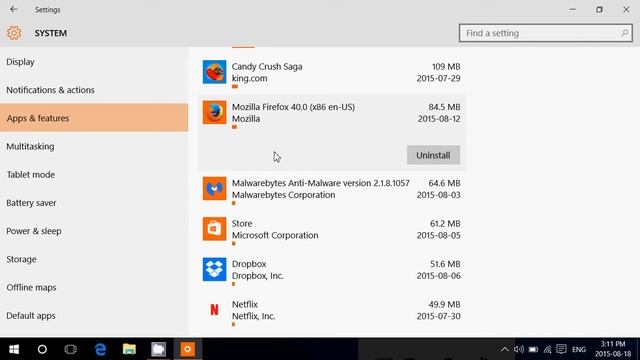This screenshot has width=640, height=360.
Task: Open Multitasking settings
Action: (94, 146)
